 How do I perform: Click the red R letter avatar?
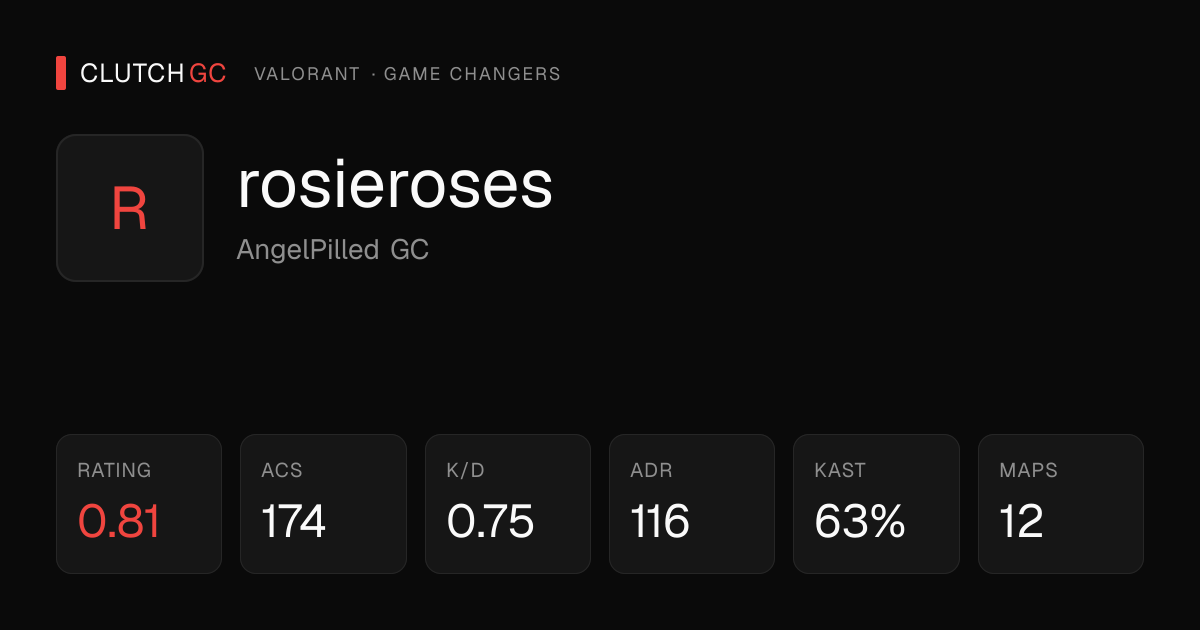[130, 209]
